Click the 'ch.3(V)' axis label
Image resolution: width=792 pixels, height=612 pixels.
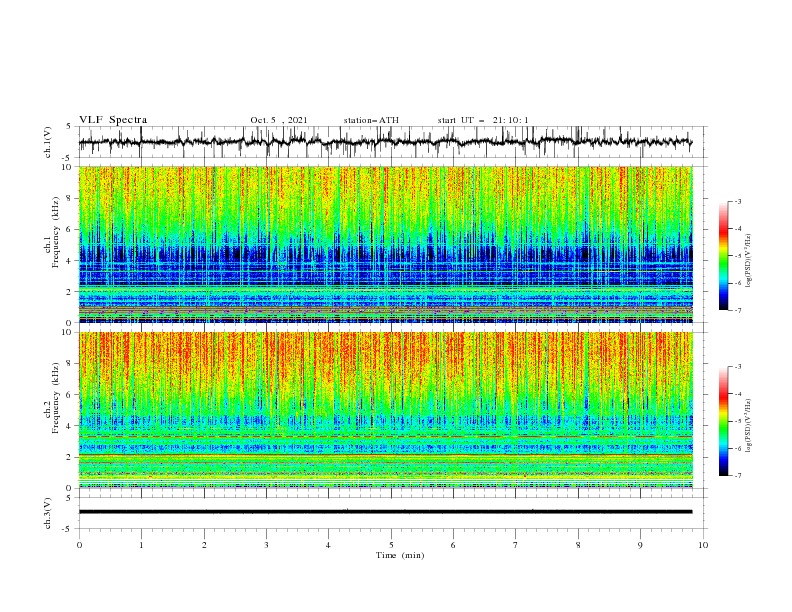48,513
